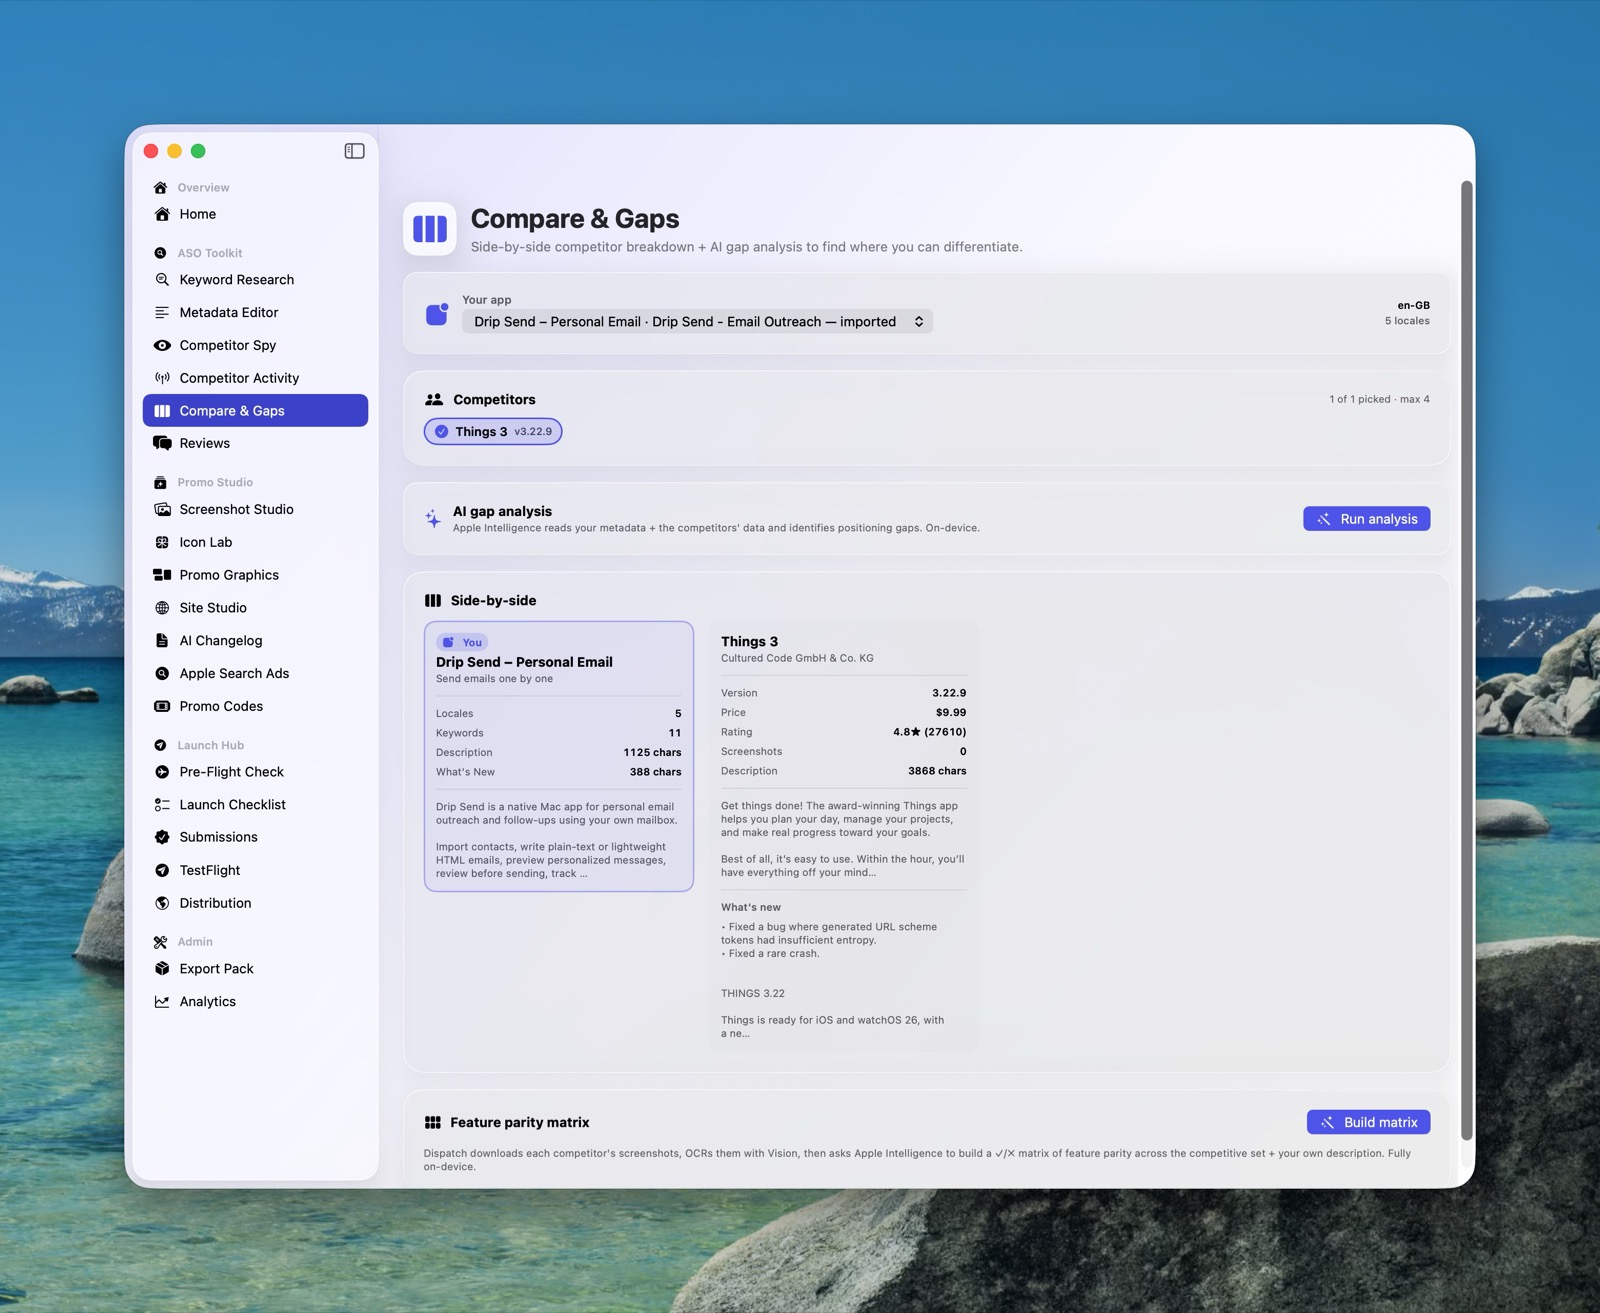Go to Keyword Research
This screenshot has width=1600, height=1313.
(x=255, y=280)
